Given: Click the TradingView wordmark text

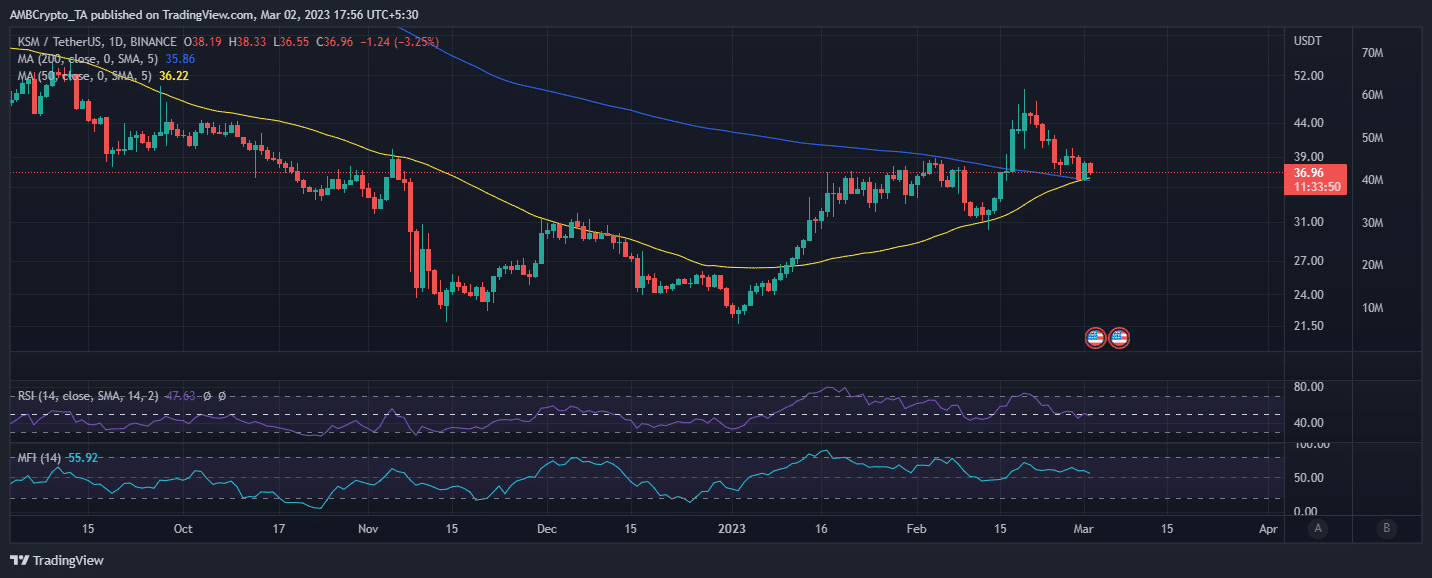Looking at the screenshot, I should click(x=70, y=561).
